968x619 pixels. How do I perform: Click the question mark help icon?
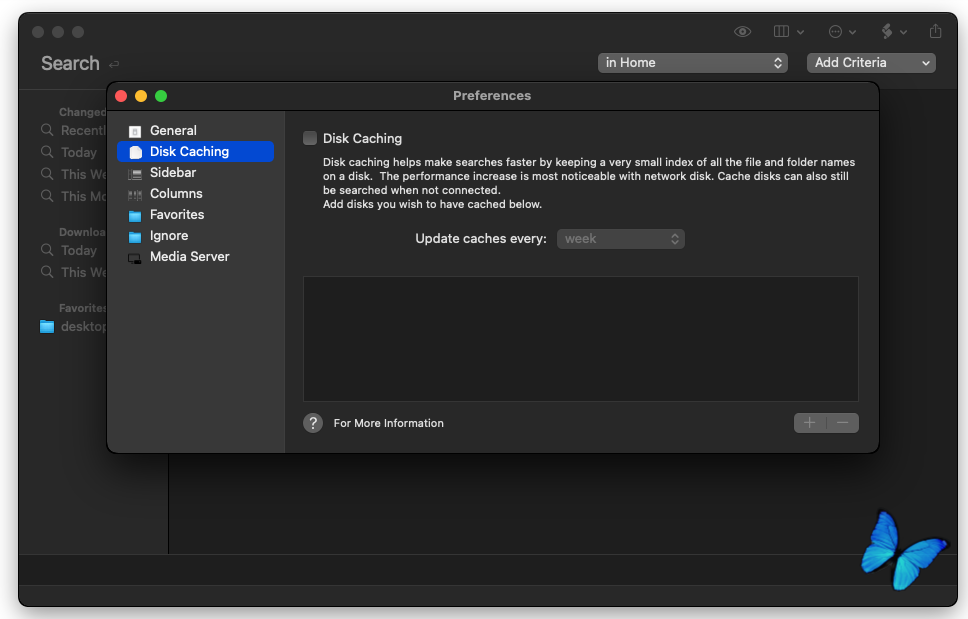313,423
